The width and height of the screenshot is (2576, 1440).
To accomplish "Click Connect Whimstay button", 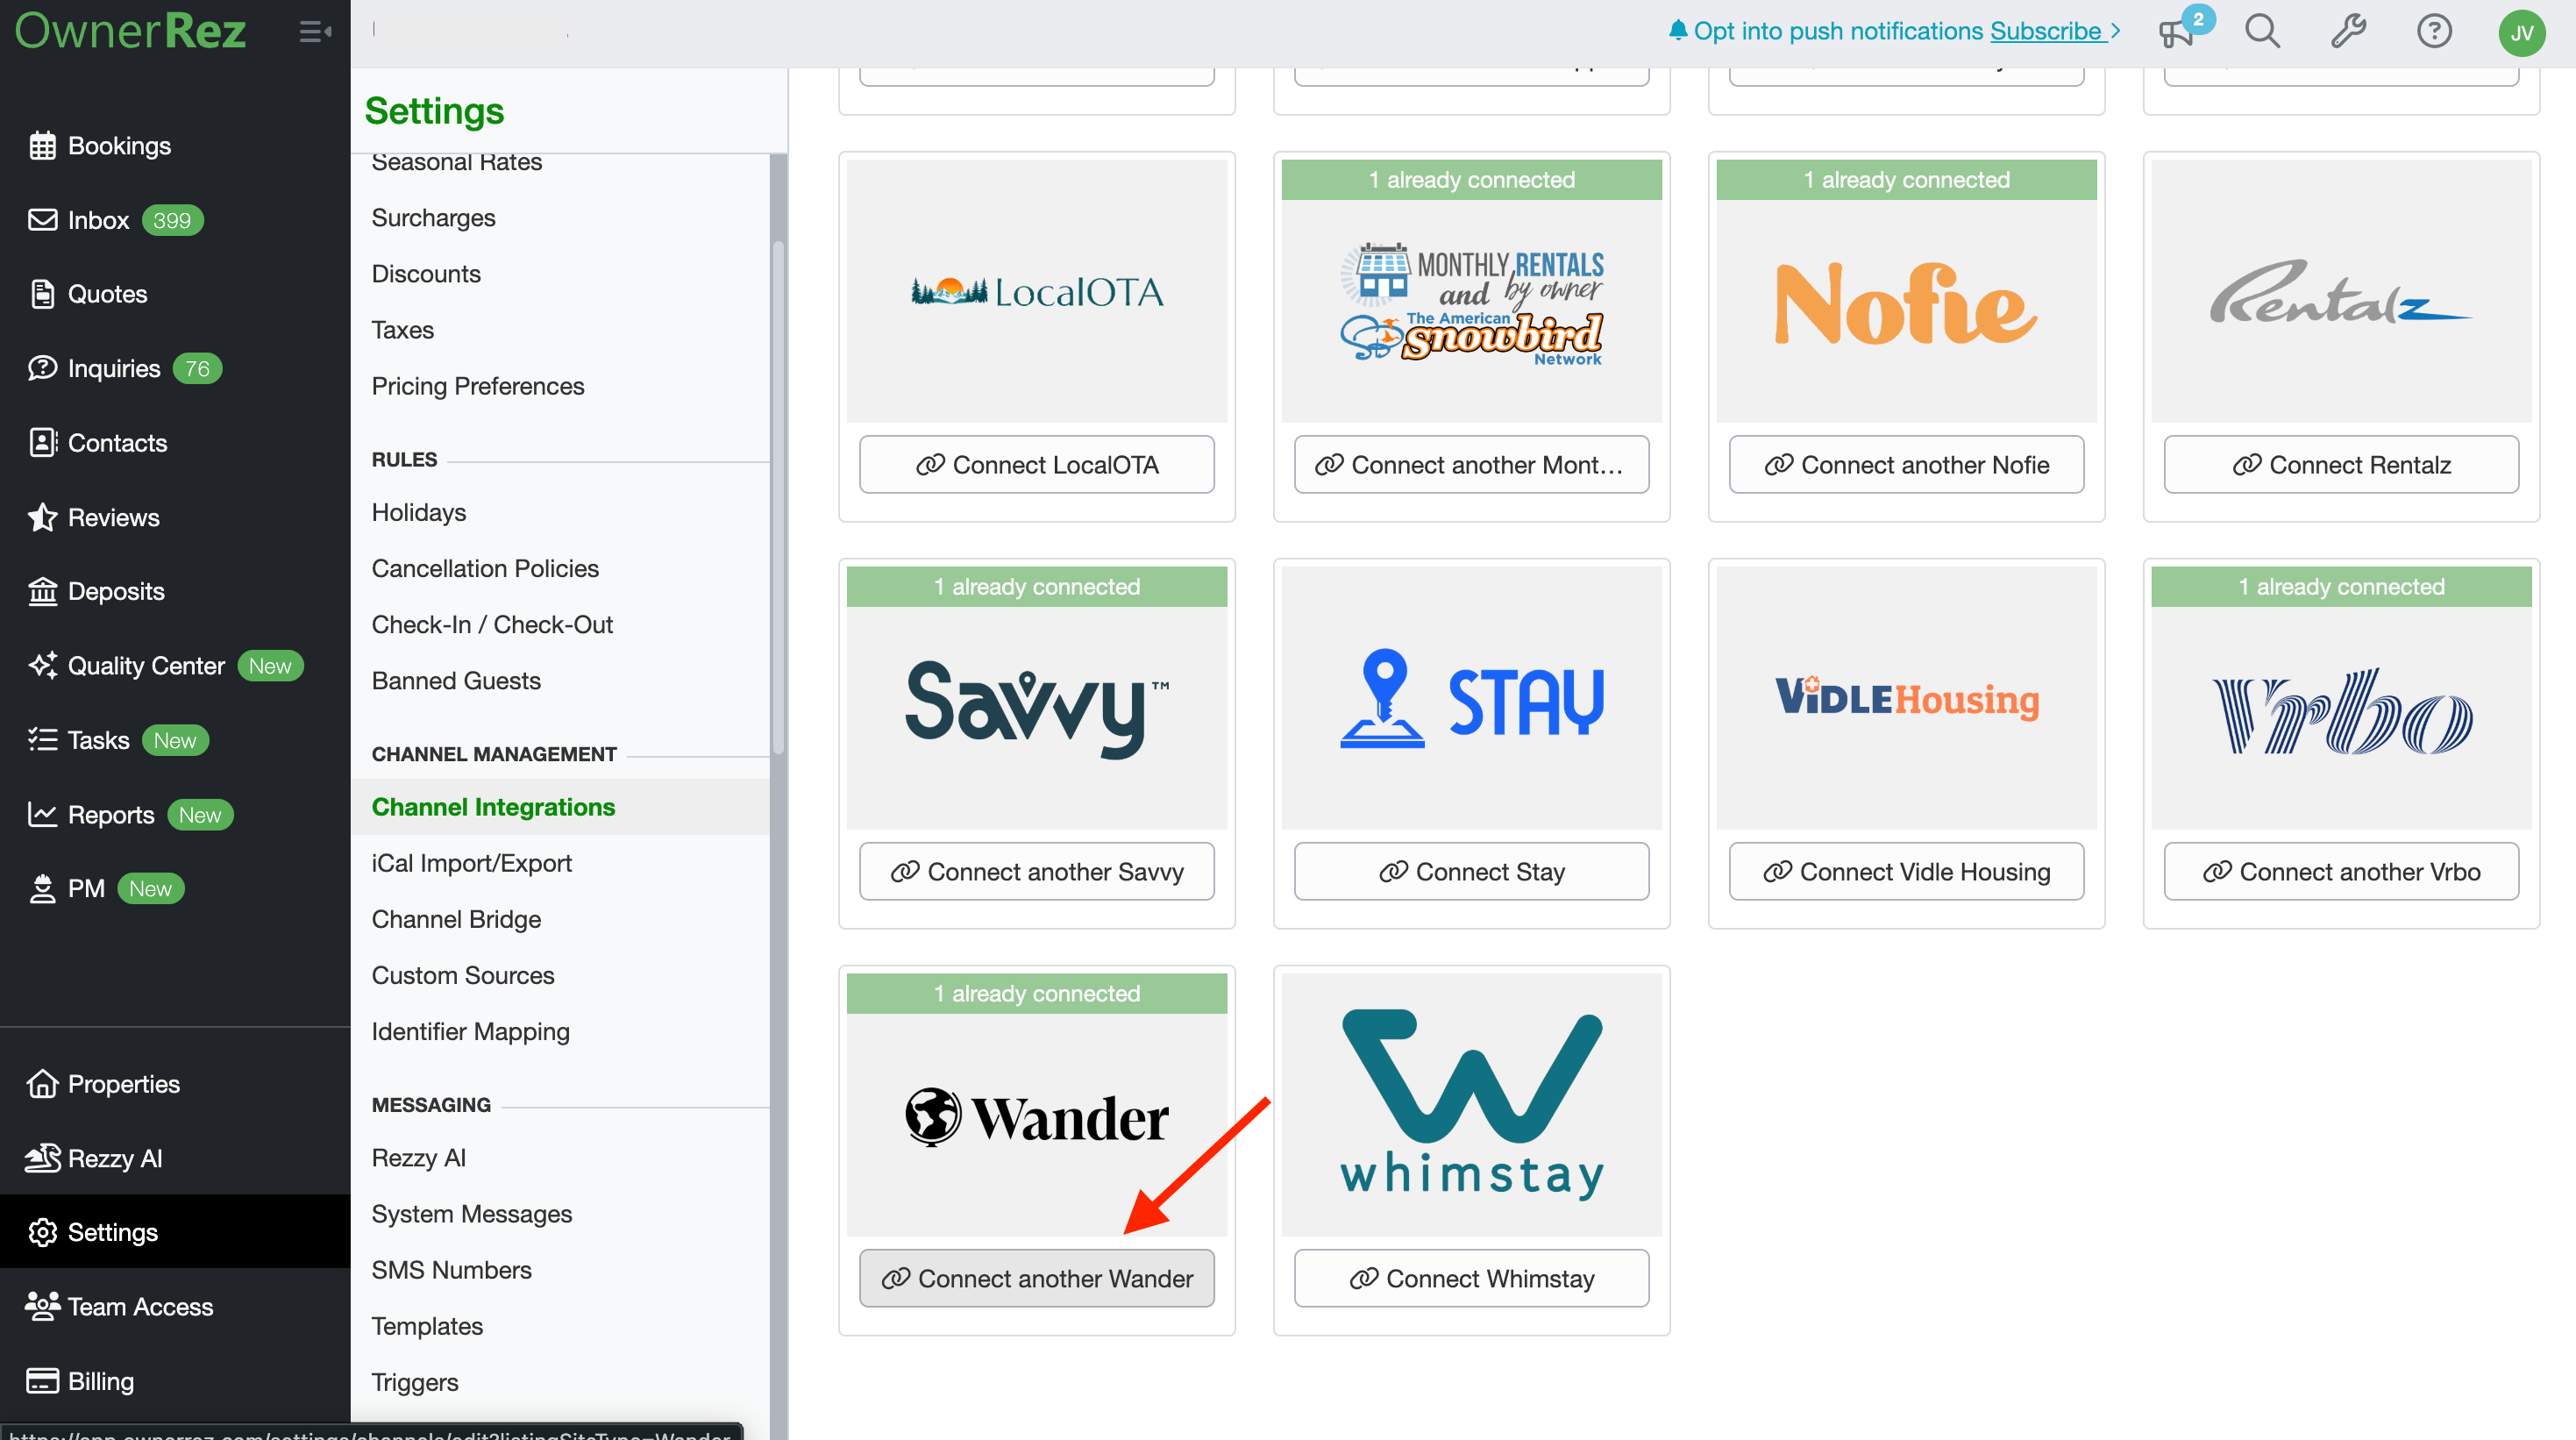I will [x=1472, y=1279].
